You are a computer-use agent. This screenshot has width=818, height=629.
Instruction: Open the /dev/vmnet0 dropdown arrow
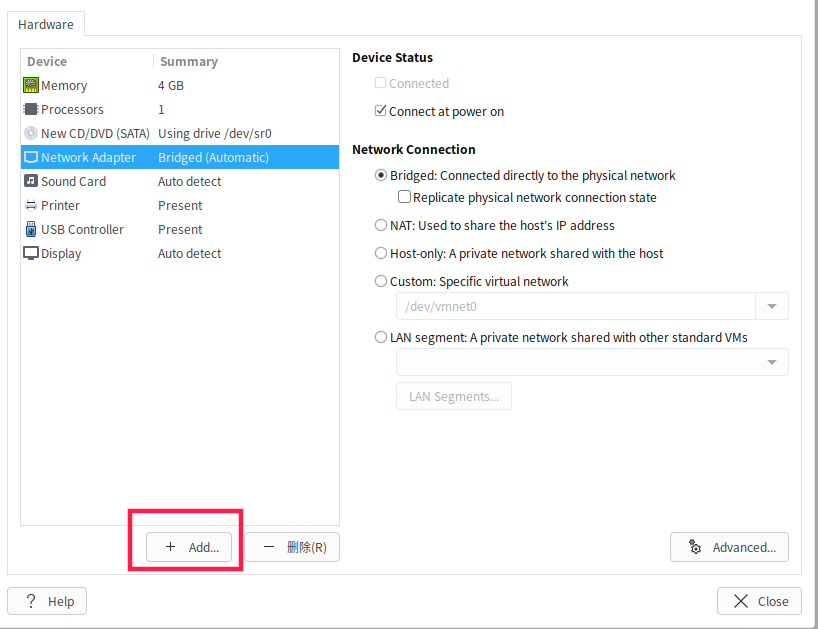(x=772, y=306)
